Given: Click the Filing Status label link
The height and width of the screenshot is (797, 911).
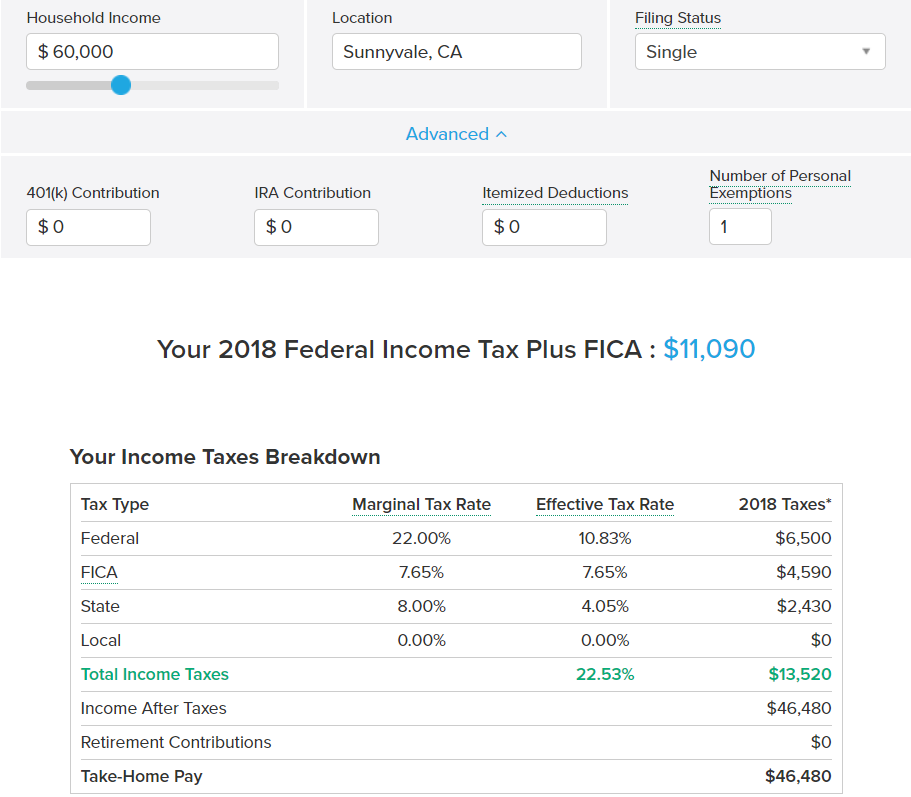Looking at the screenshot, I should [677, 18].
